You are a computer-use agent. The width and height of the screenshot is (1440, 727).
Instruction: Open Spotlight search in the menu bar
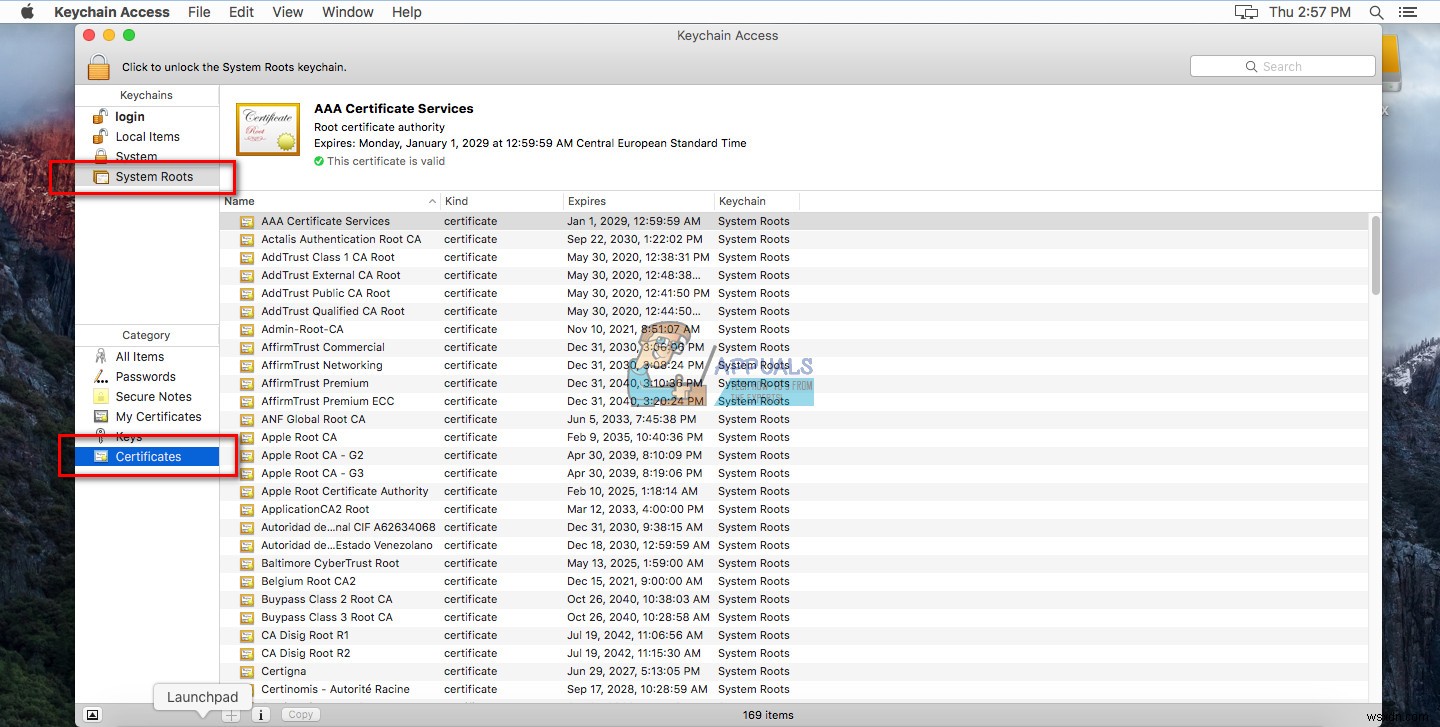(1376, 12)
